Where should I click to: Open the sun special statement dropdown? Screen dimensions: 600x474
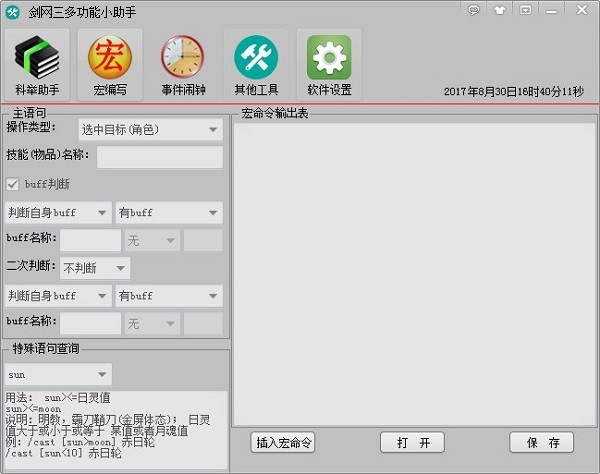click(x=58, y=374)
